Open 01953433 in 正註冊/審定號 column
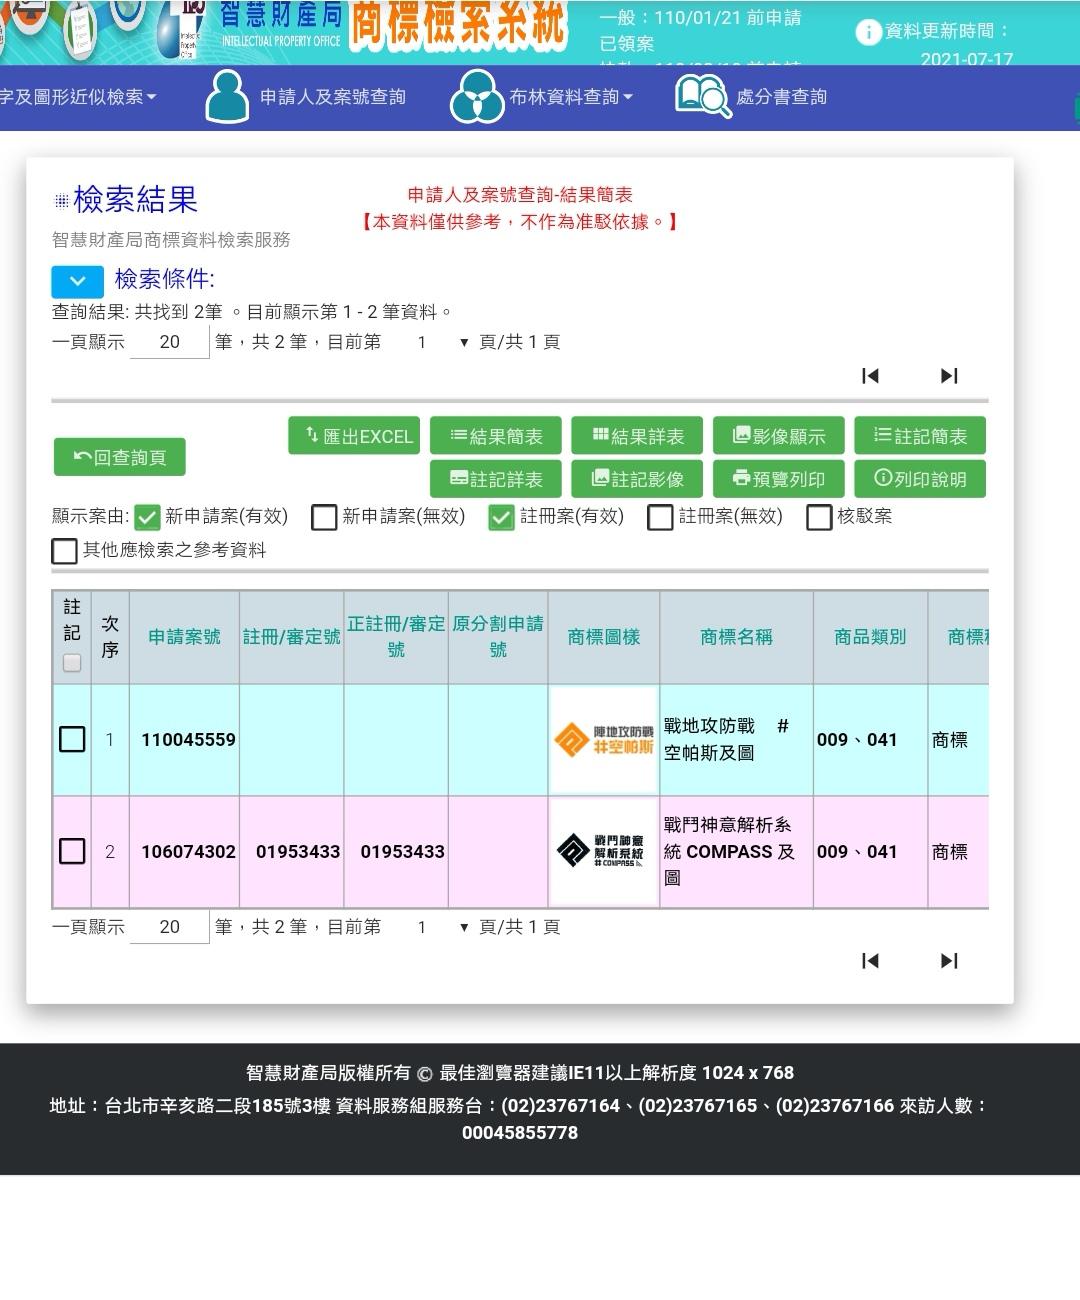The height and width of the screenshot is (1300, 1080). coord(402,852)
